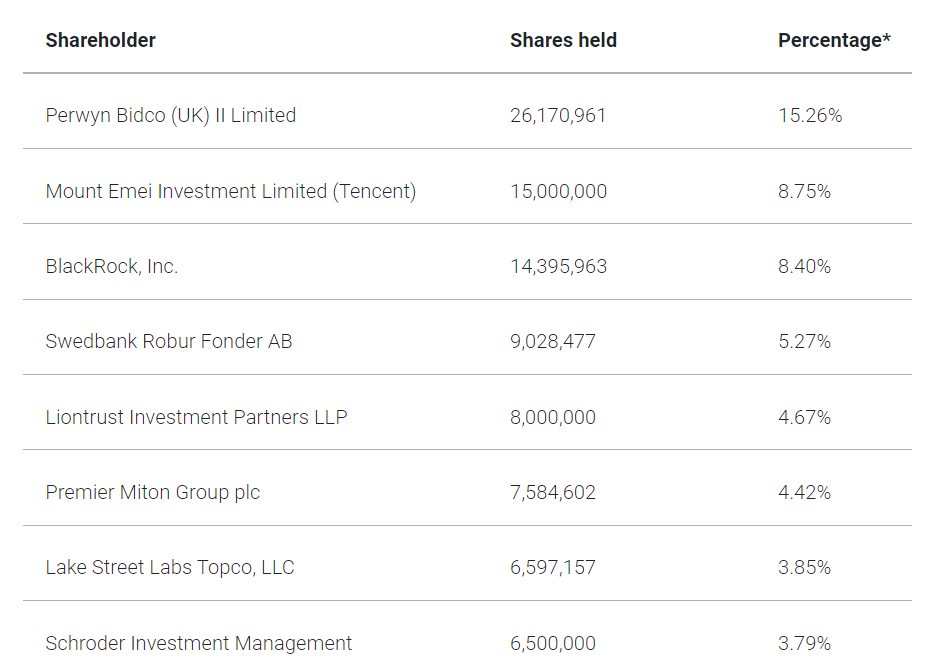Click the Shares held column header
The image size is (928, 671).
pyautogui.click(x=563, y=41)
